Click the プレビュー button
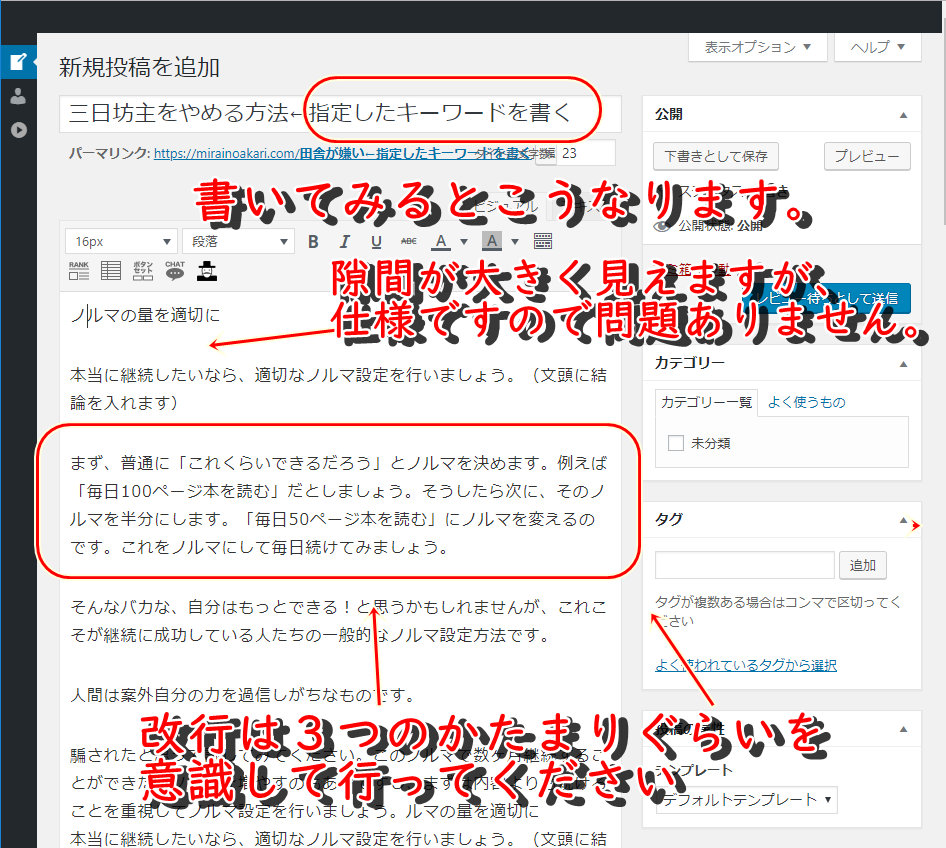 [867, 157]
